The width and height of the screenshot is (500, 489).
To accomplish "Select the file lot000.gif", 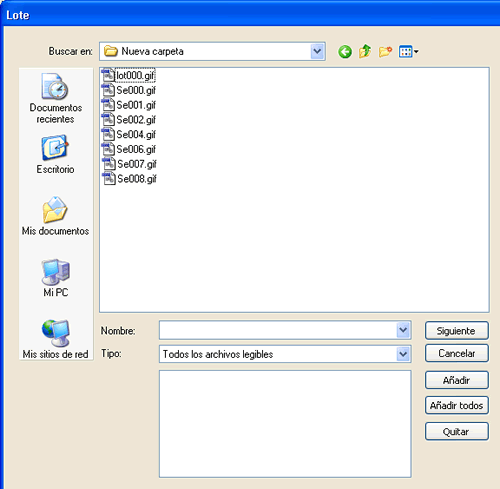I will click(x=129, y=76).
